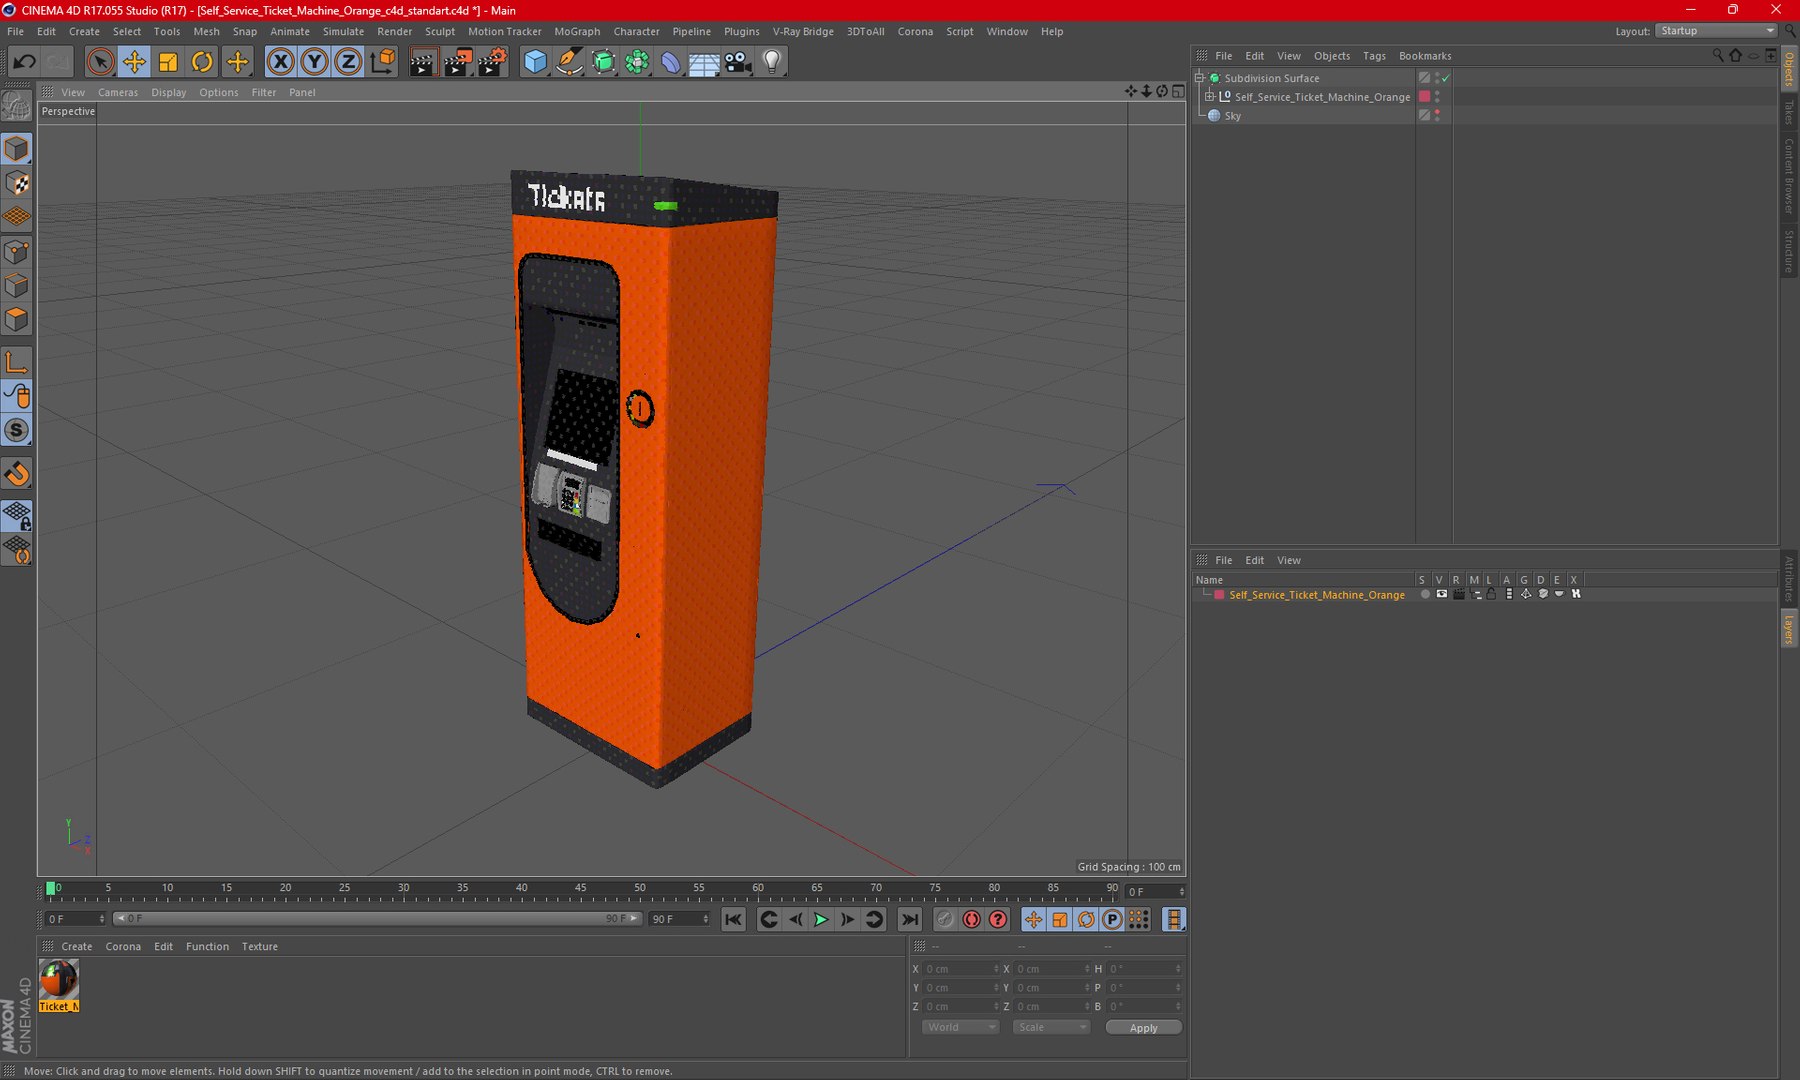Open the material manager Texture menu
Image resolution: width=1800 pixels, height=1080 pixels.
click(260, 946)
